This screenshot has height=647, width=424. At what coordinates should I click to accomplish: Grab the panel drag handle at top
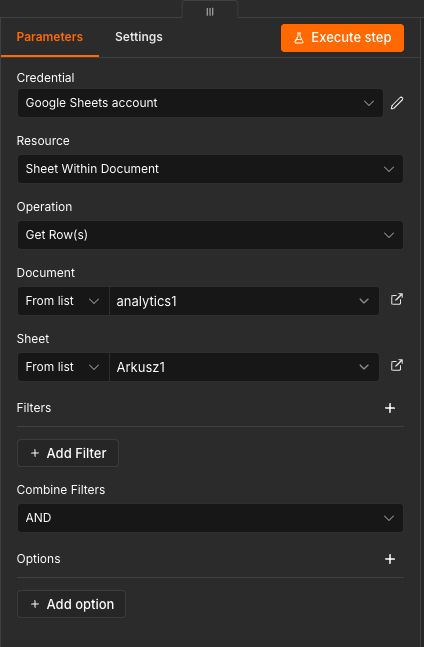pos(210,12)
